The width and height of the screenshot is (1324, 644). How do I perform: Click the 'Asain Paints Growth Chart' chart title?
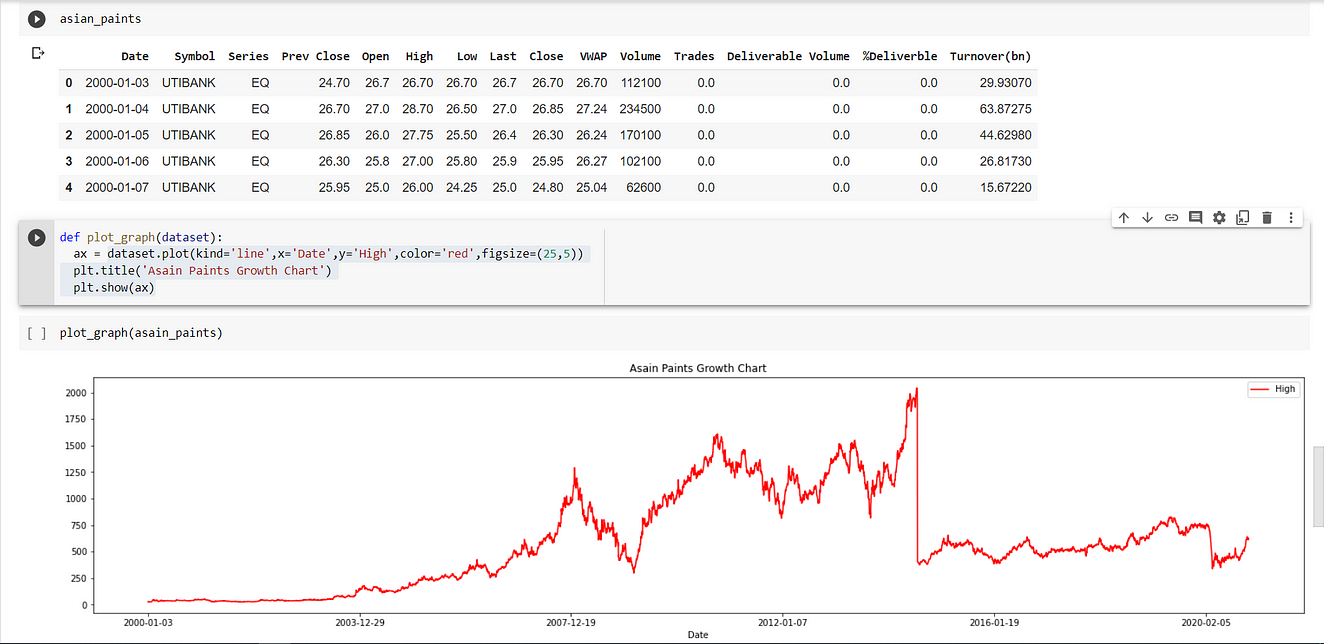pyautogui.click(x=698, y=368)
